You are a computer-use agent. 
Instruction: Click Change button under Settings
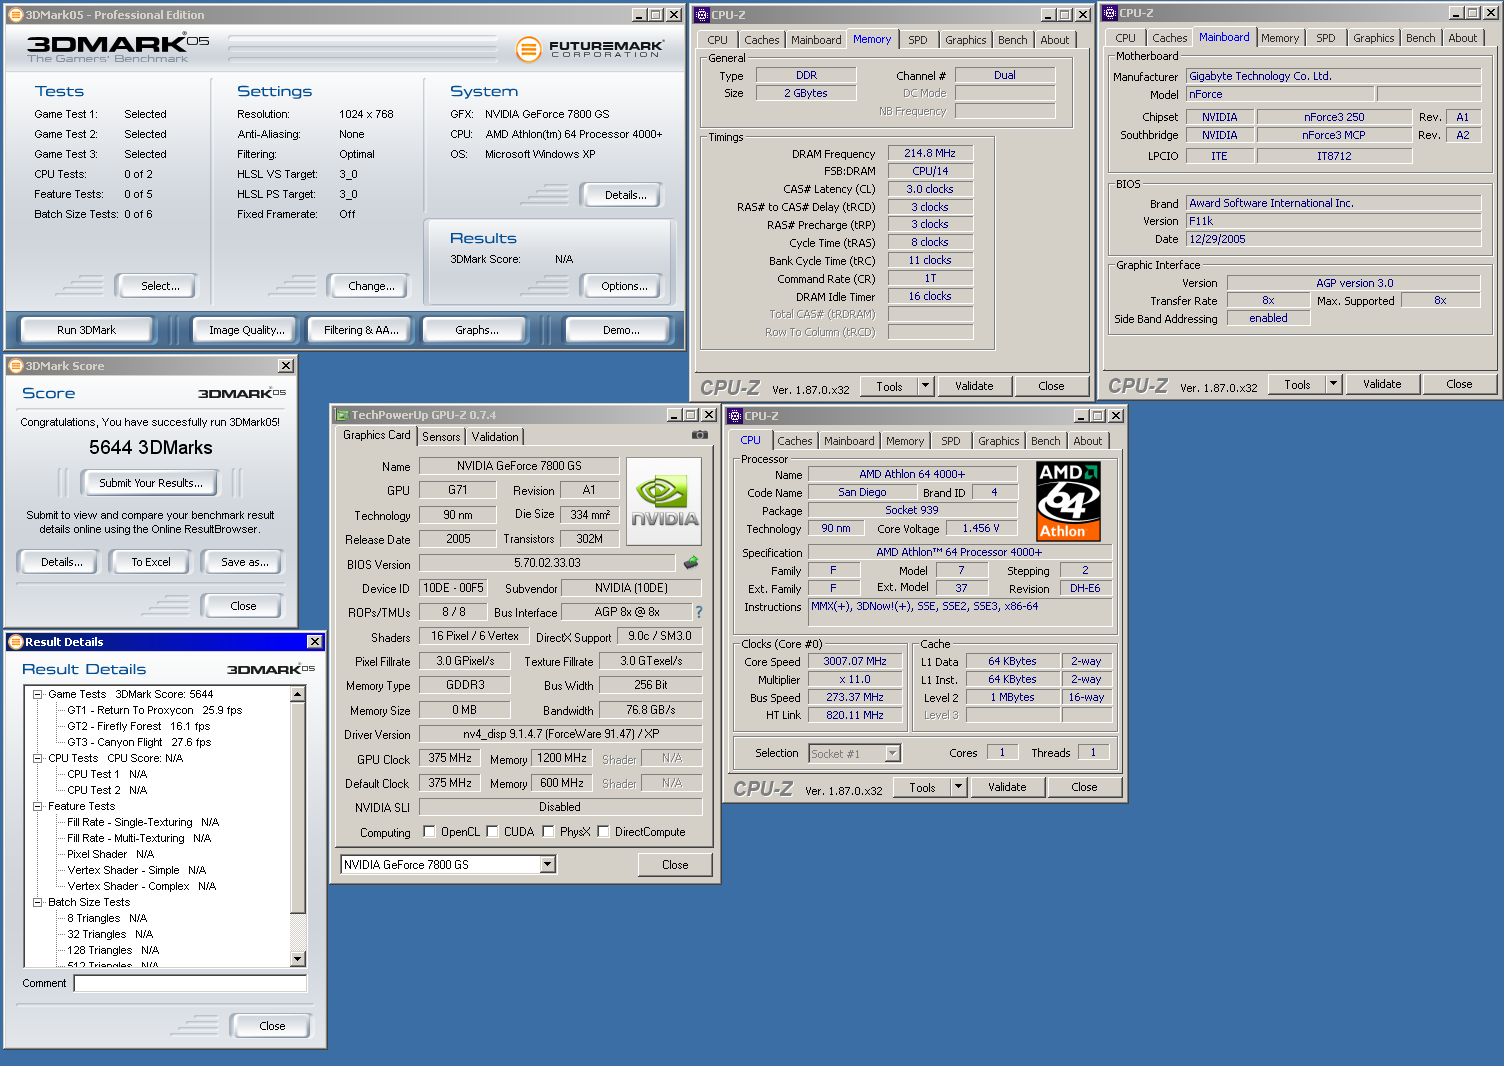(x=371, y=286)
